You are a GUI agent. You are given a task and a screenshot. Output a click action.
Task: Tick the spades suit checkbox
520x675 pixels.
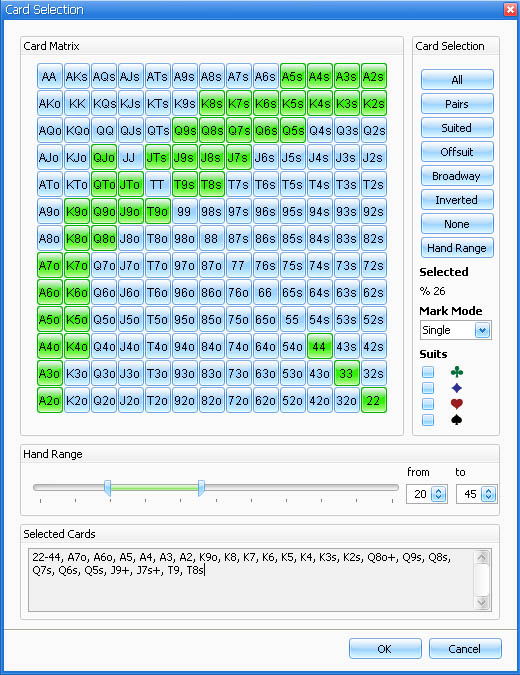(427, 420)
